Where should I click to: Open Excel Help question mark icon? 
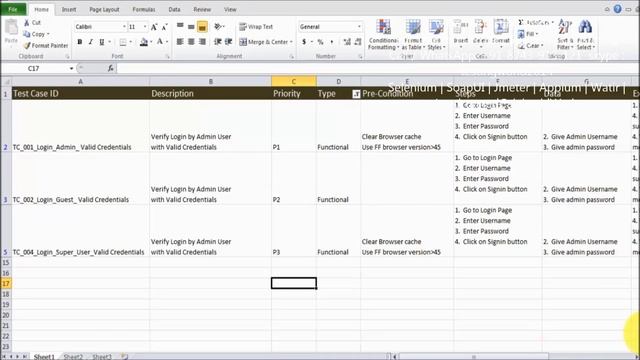pos(618,9)
